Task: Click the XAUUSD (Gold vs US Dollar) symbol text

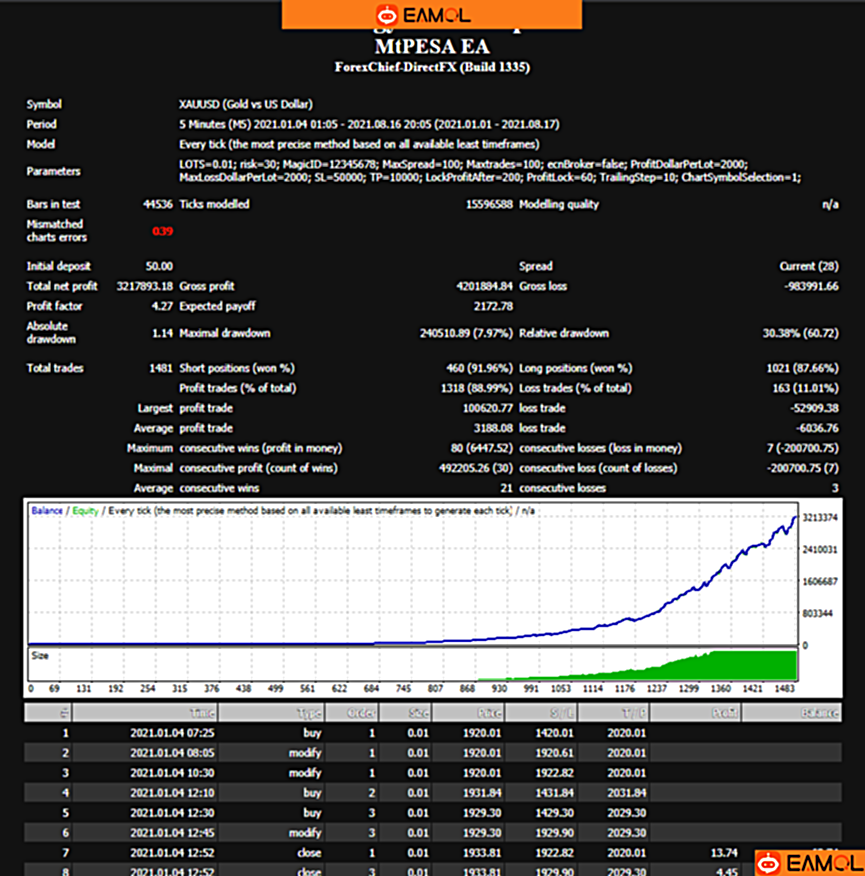Action: (x=246, y=103)
